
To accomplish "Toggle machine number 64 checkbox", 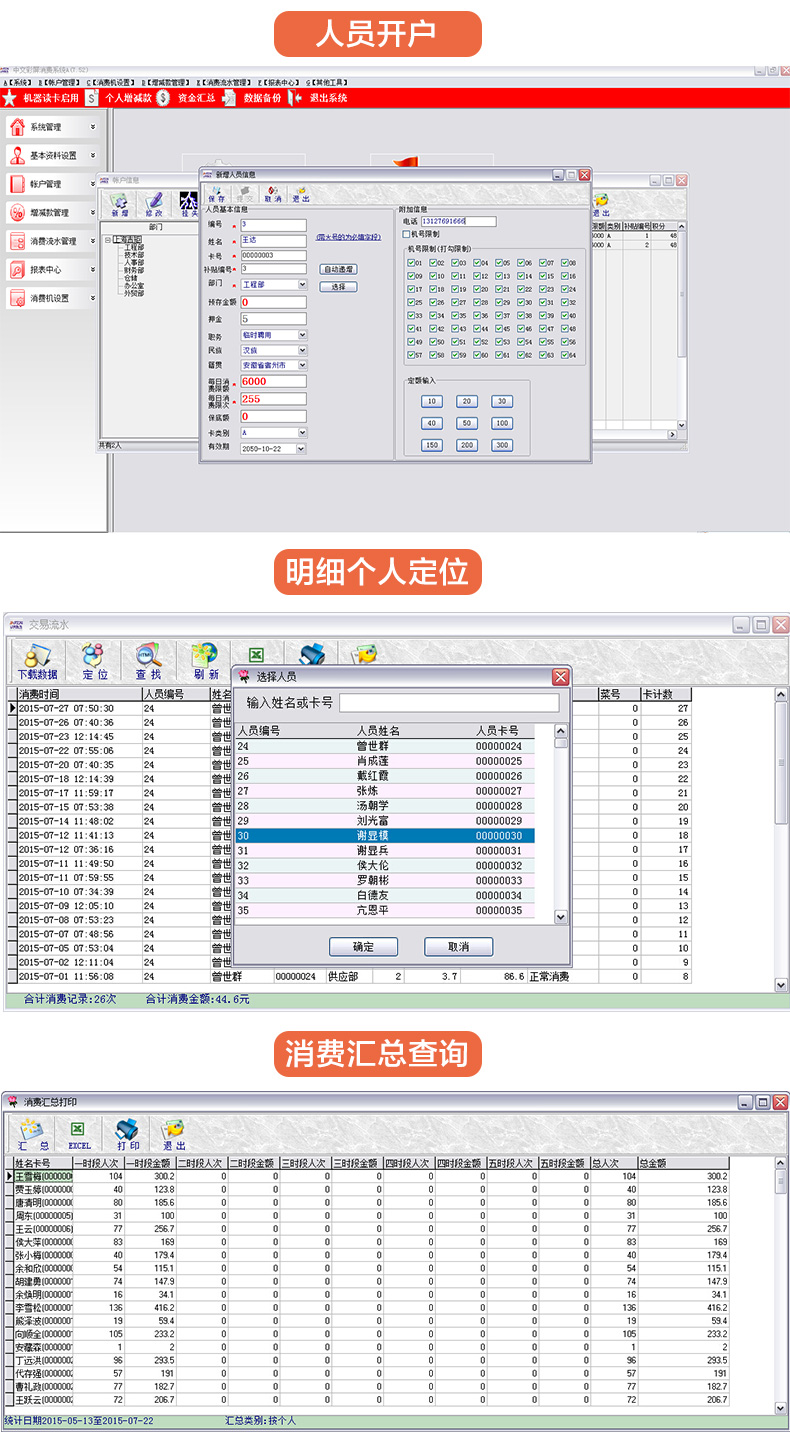I will (564, 355).
